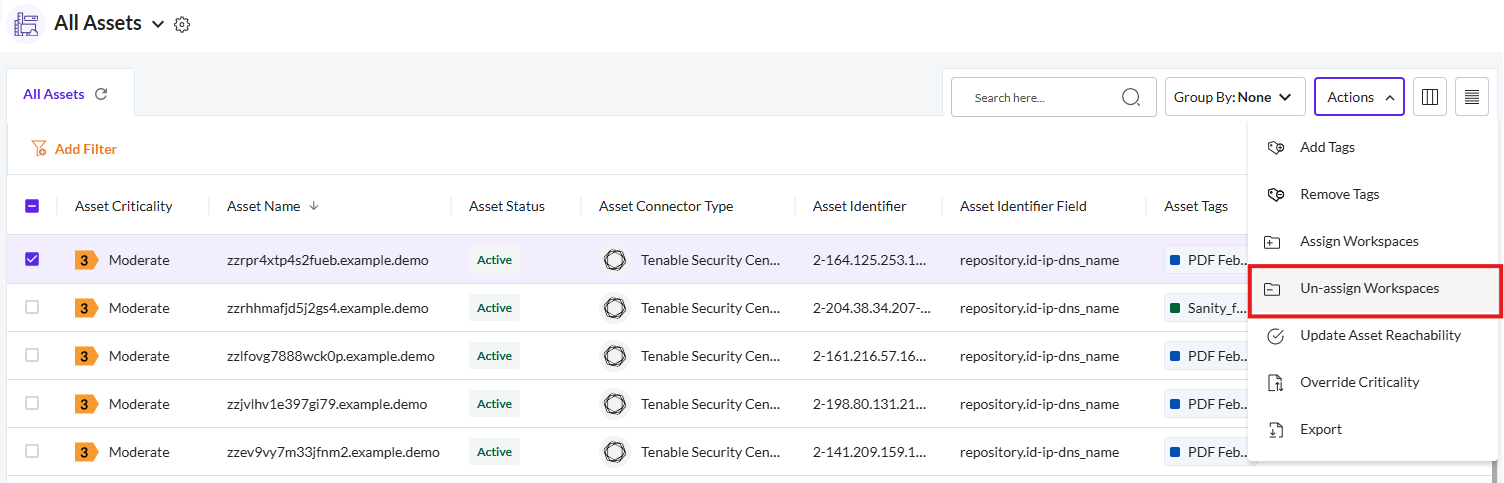
Task: Click identifier 2-161.216.57.16 cell
Action: [870, 356]
